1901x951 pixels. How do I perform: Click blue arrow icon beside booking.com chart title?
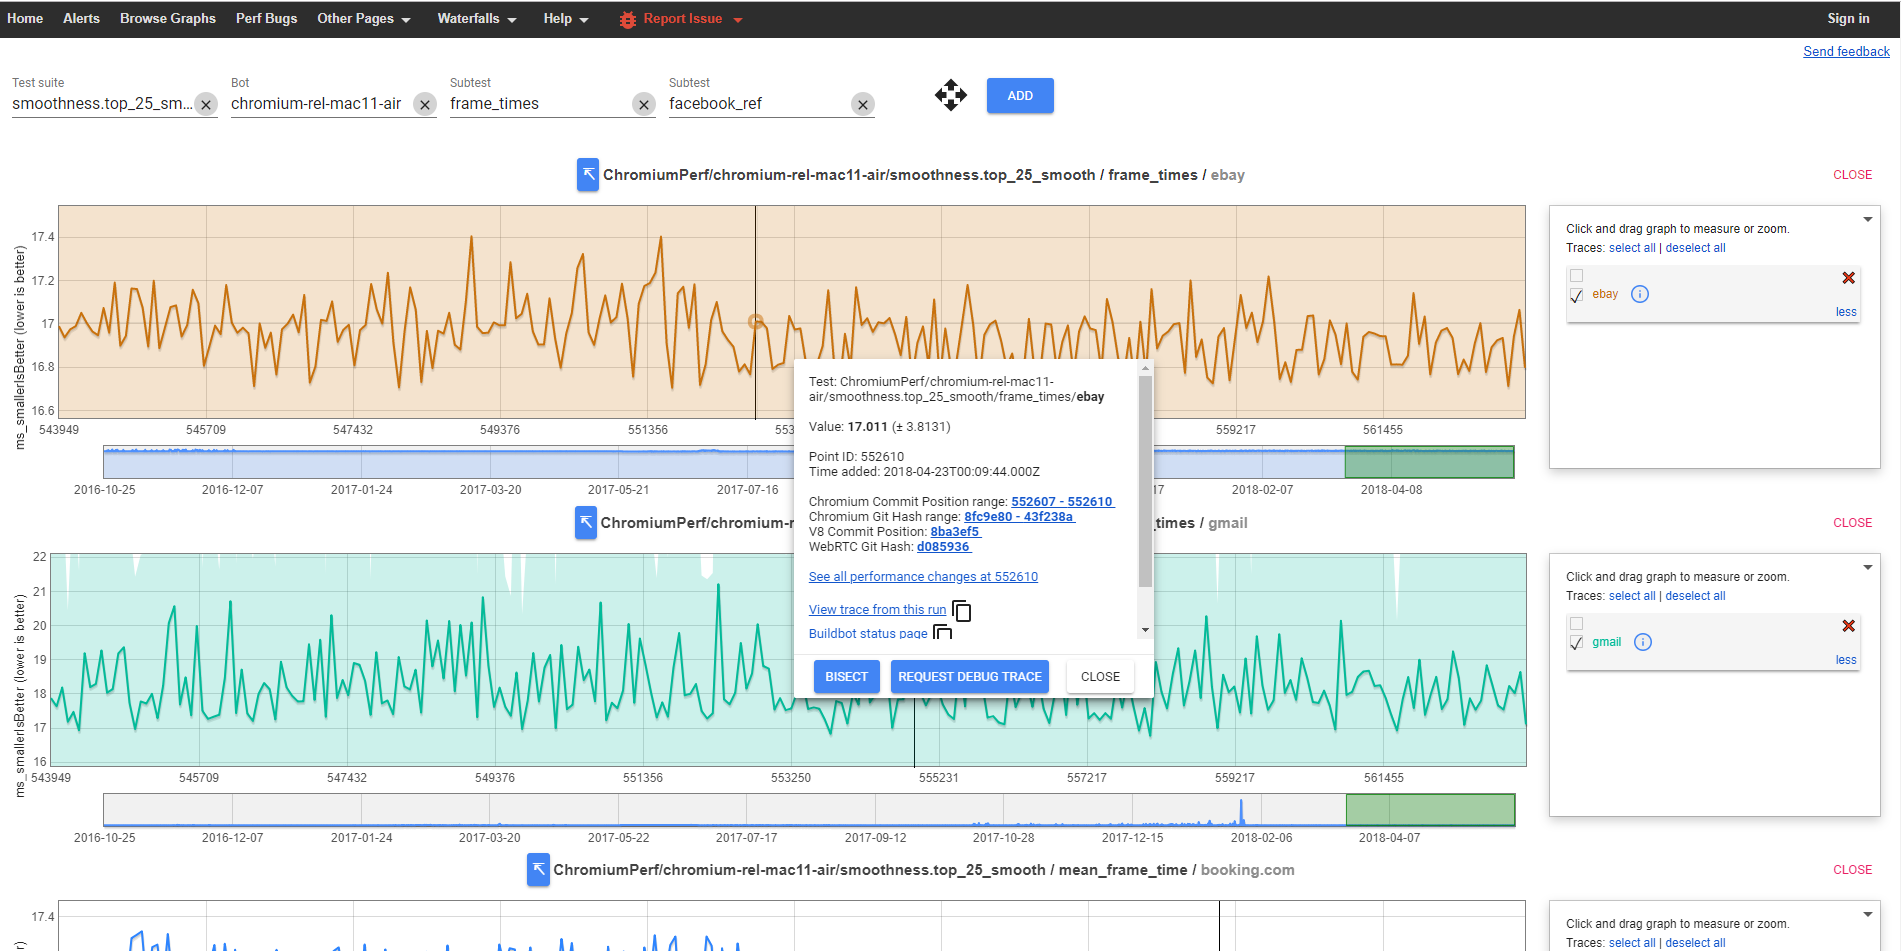538,870
